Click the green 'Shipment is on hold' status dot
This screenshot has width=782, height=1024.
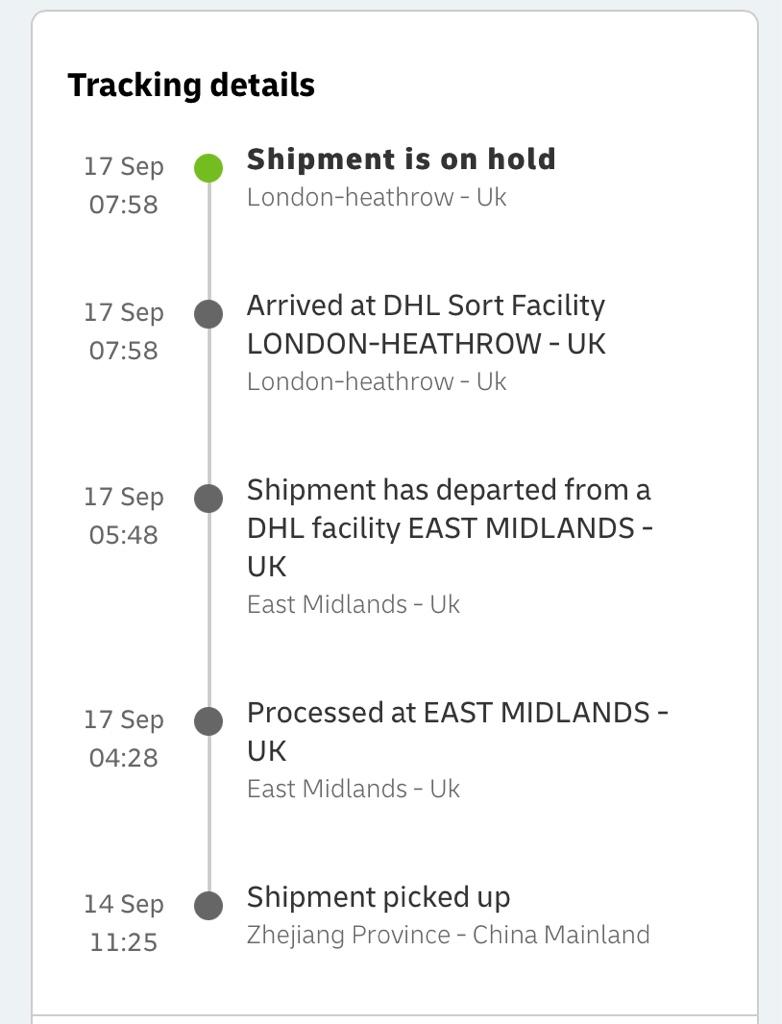pyautogui.click(x=208, y=168)
